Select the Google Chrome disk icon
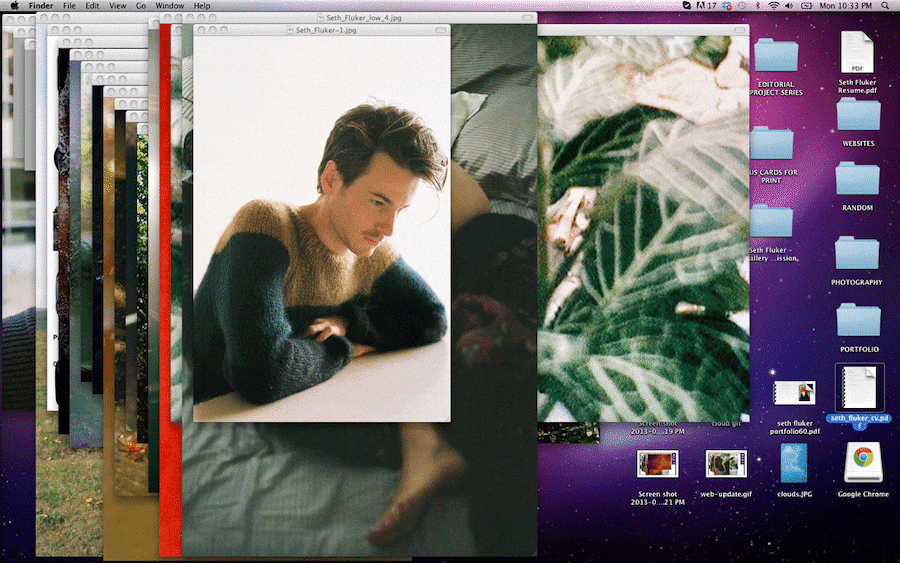Screen dimensions: 900x563 [x=862, y=463]
